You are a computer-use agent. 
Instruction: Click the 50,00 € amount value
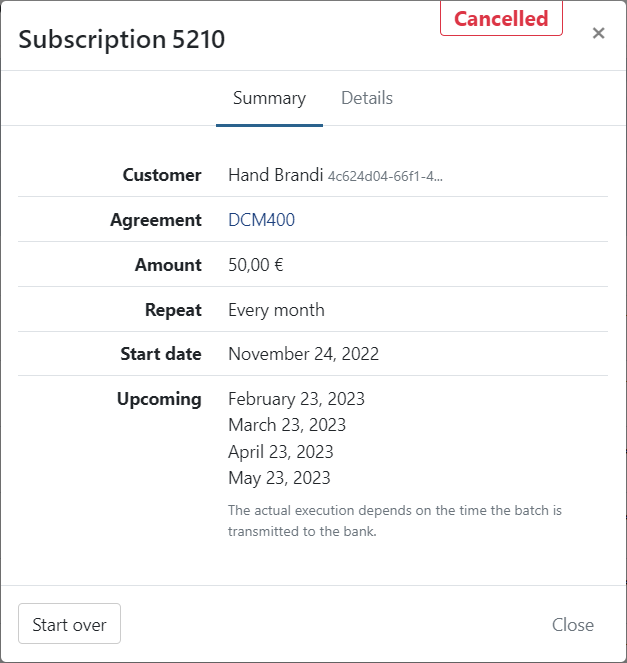pos(257,265)
